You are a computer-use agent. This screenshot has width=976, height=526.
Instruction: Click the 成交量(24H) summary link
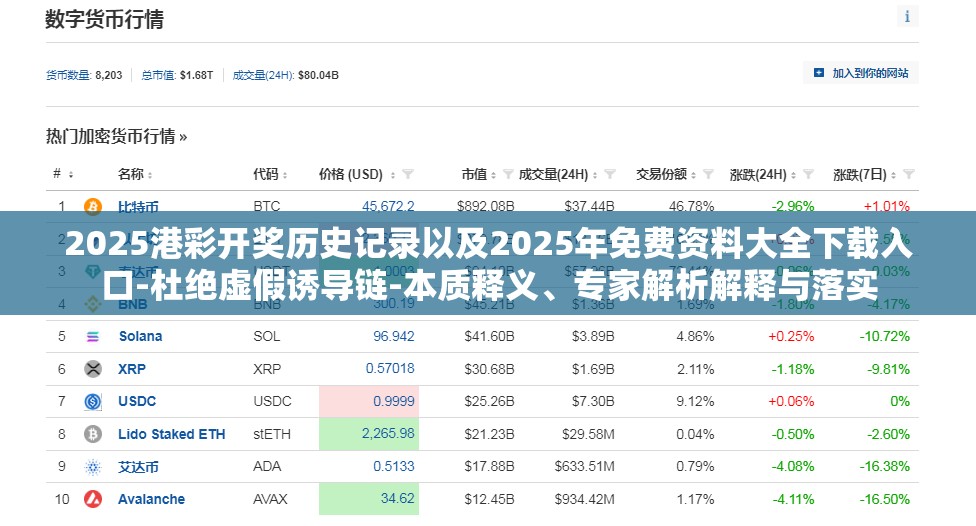263,75
